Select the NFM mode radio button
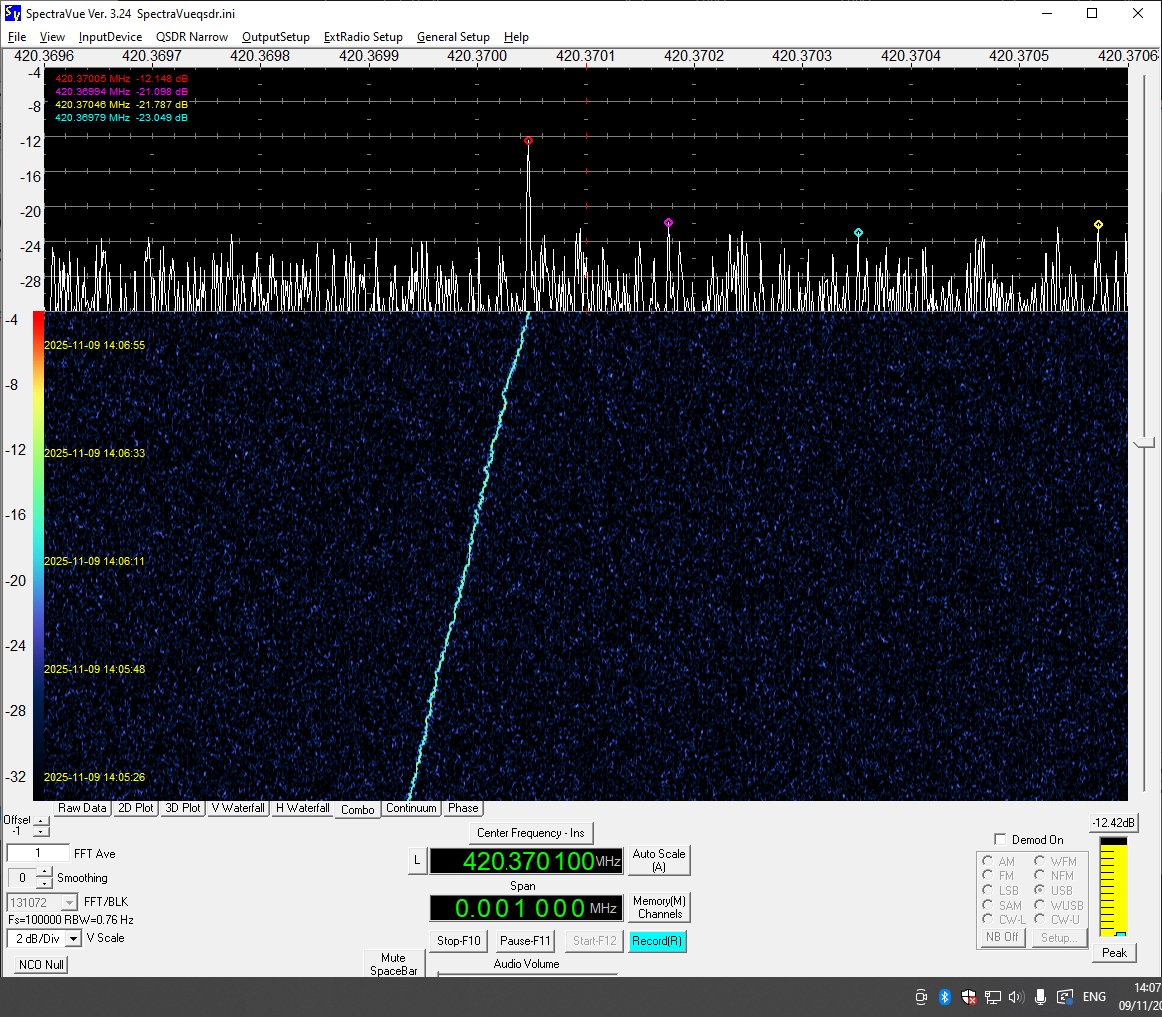 (x=1040, y=875)
